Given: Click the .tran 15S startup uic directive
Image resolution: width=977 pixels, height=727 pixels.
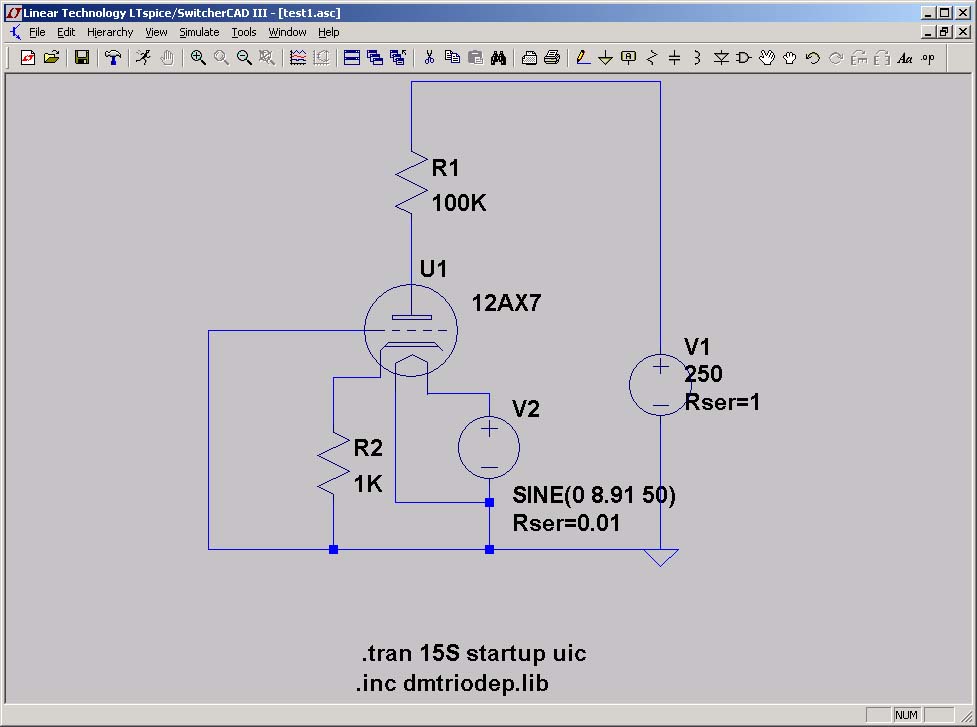Looking at the screenshot, I should pos(474,653).
